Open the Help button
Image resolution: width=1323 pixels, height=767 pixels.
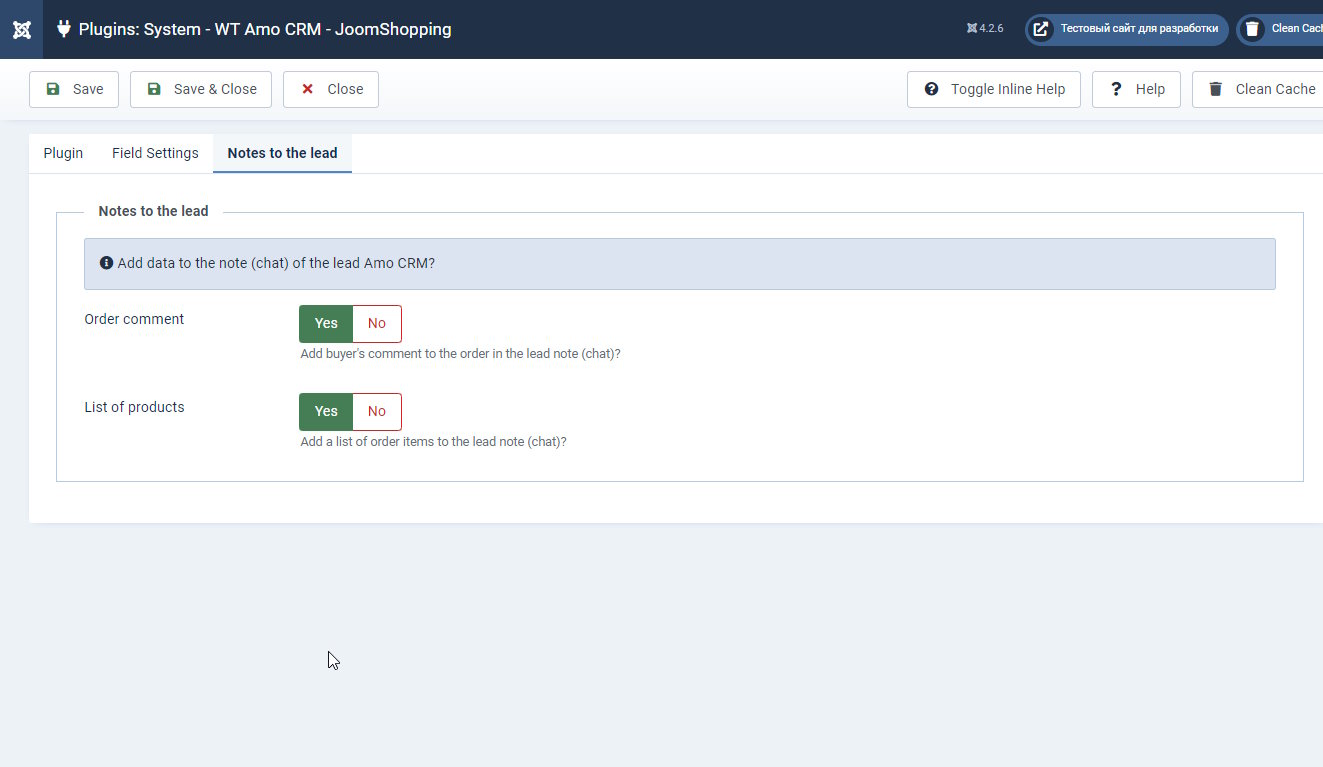coord(1136,89)
